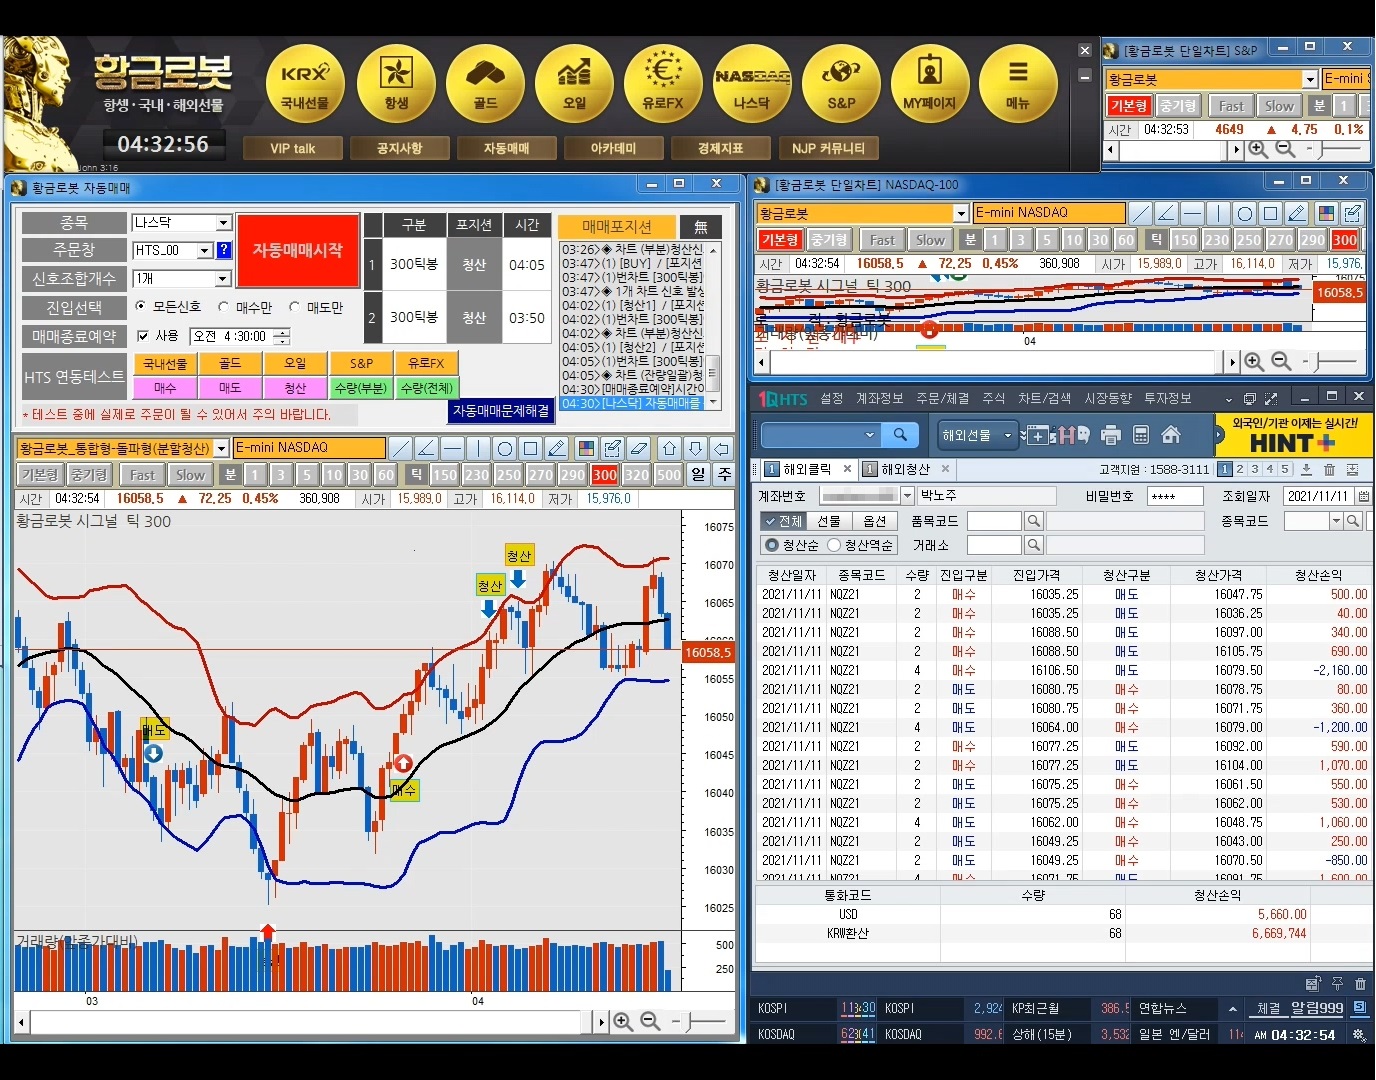
Task: Open the S&P market icon
Action: (x=841, y=84)
